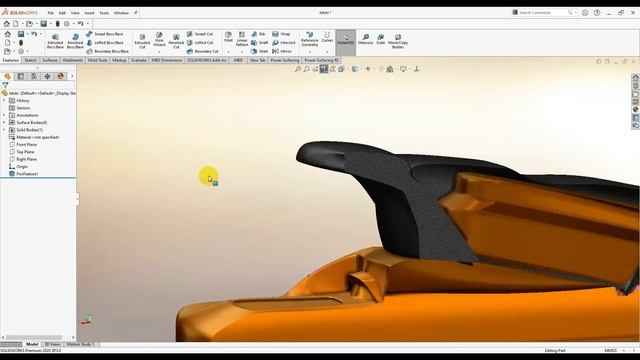Open DisplayManager panel tab
The image size is (640, 360).
[x=61, y=76]
